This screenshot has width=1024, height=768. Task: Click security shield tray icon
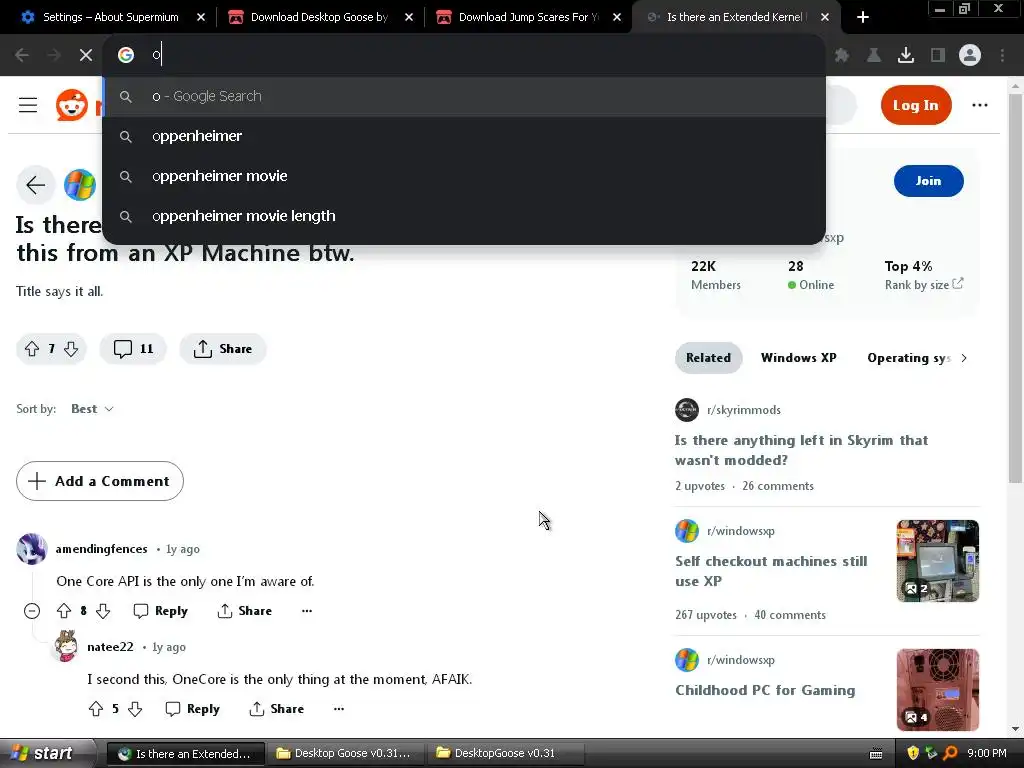coord(913,753)
